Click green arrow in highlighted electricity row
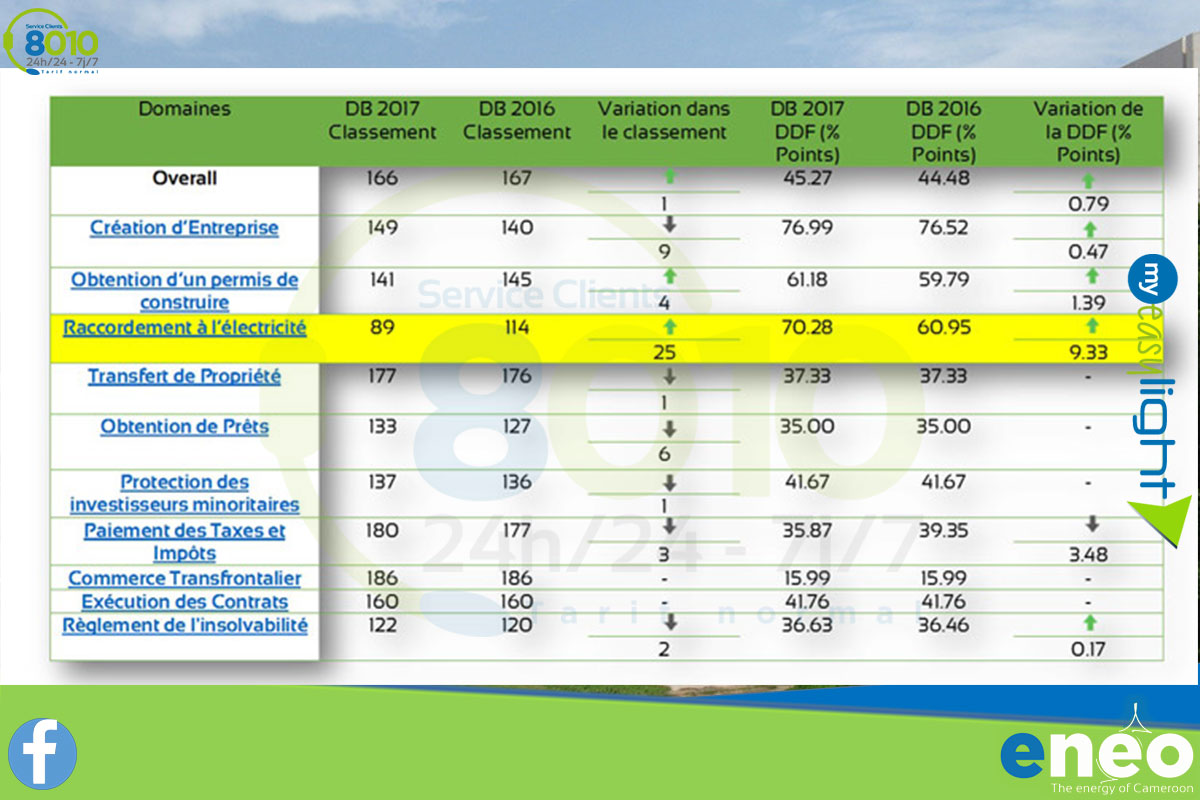The width and height of the screenshot is (1200, 800). click(x=669, y=326)
